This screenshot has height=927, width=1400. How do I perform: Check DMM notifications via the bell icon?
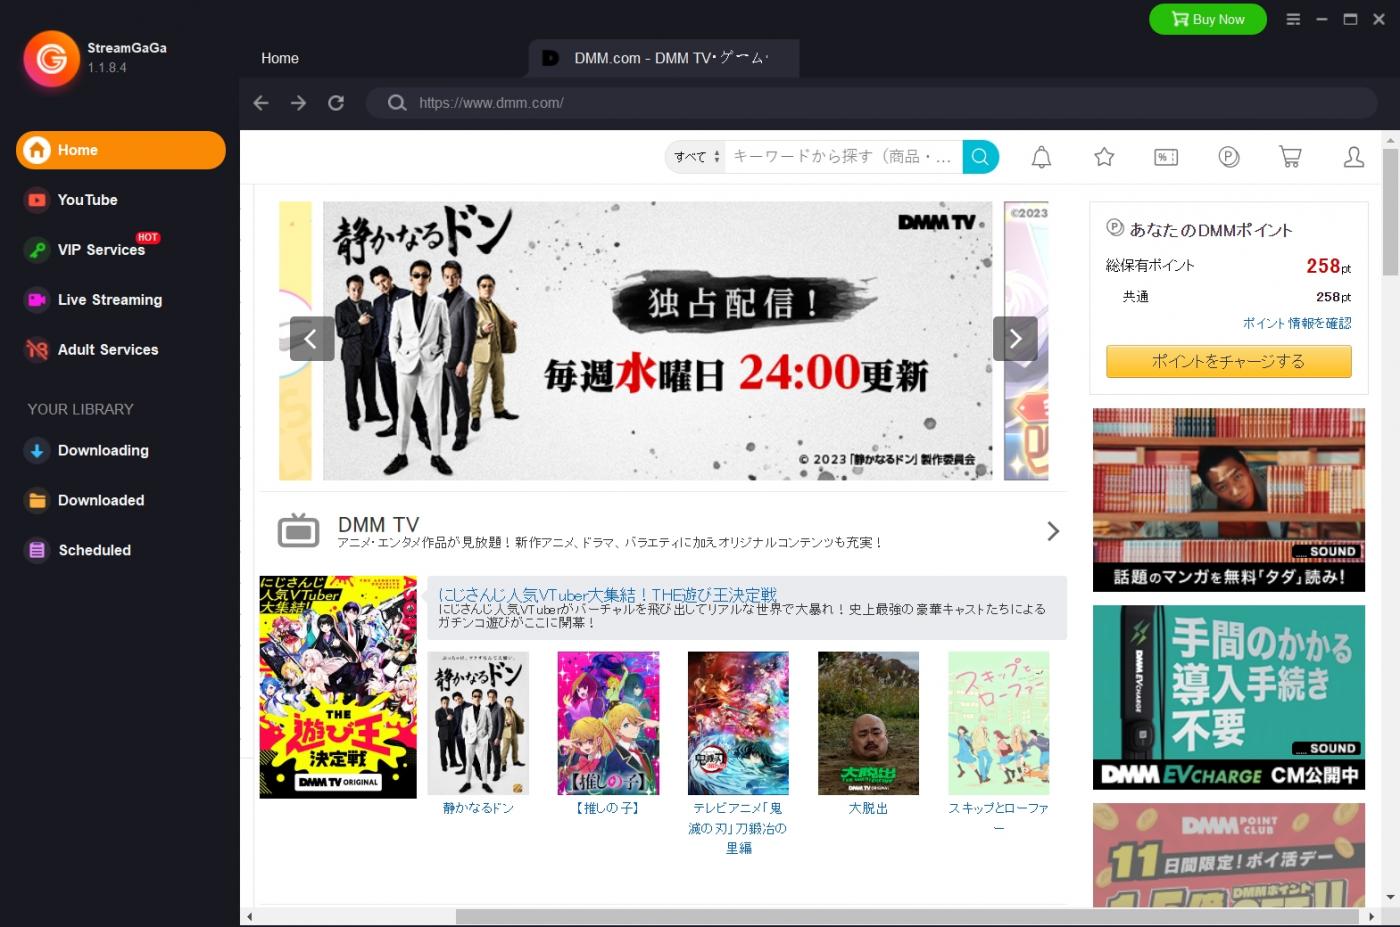tap(1041, 157)
